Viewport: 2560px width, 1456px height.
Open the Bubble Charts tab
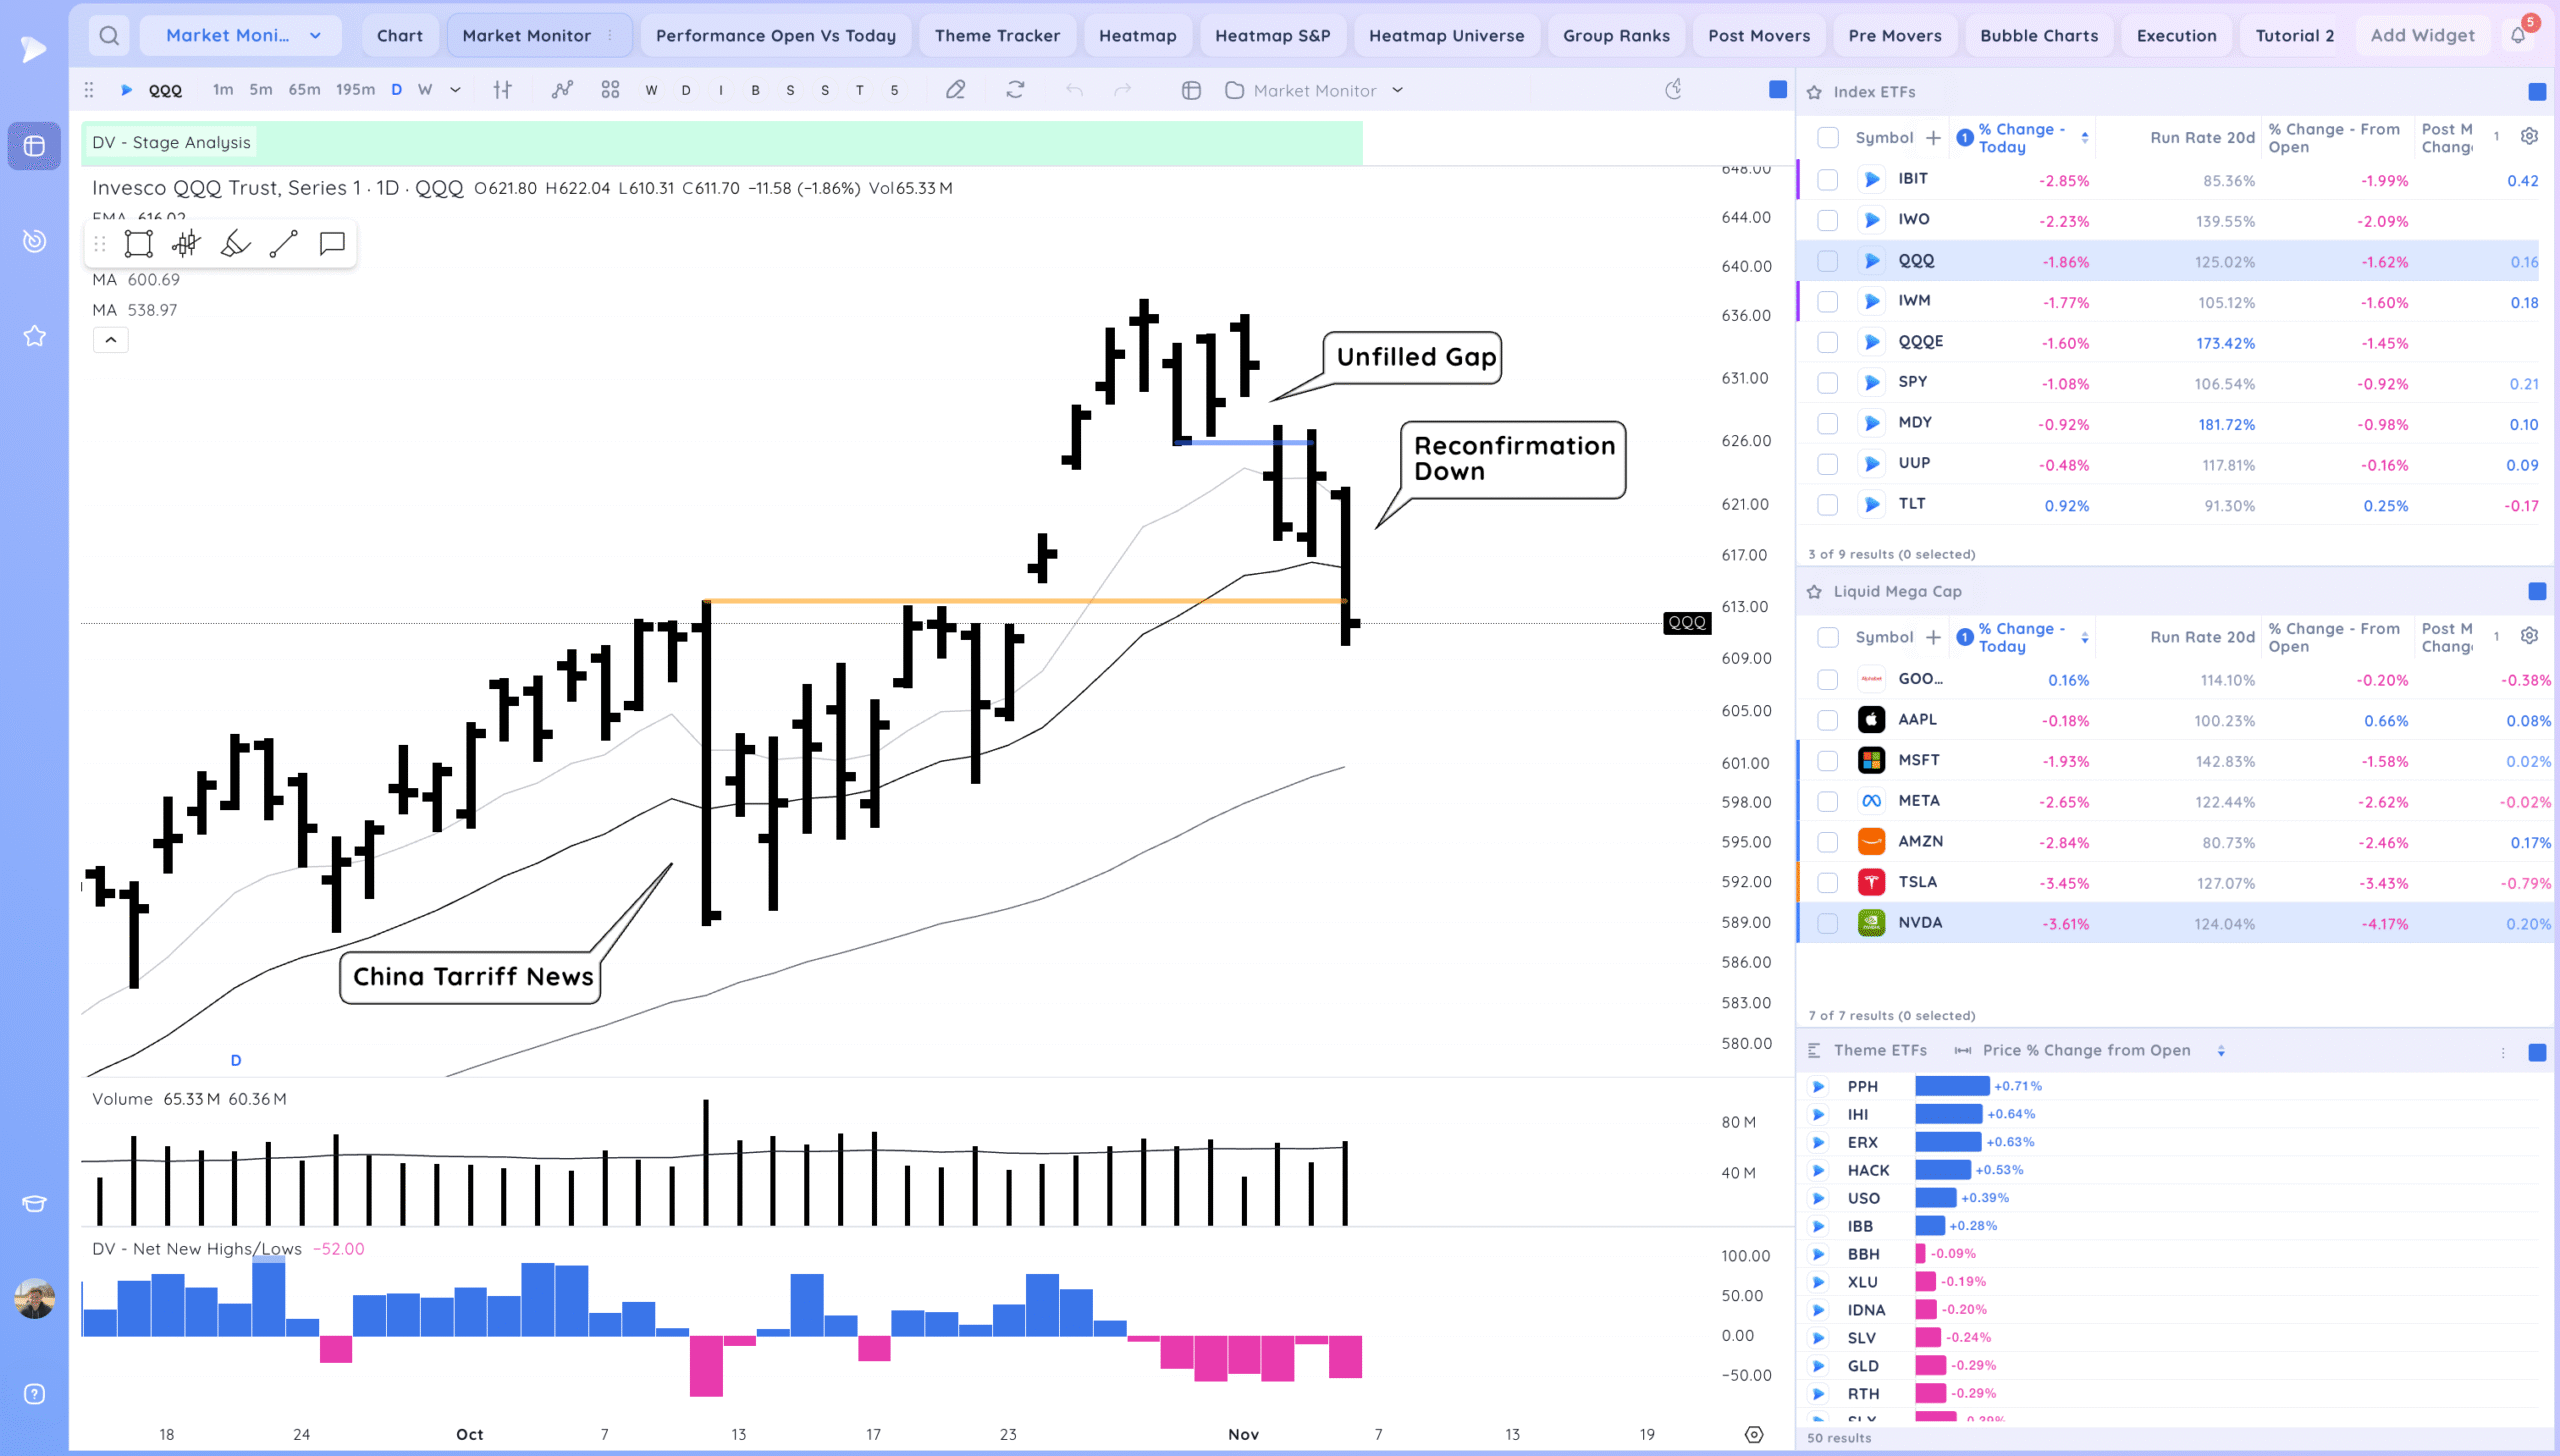coord(2038,36)
